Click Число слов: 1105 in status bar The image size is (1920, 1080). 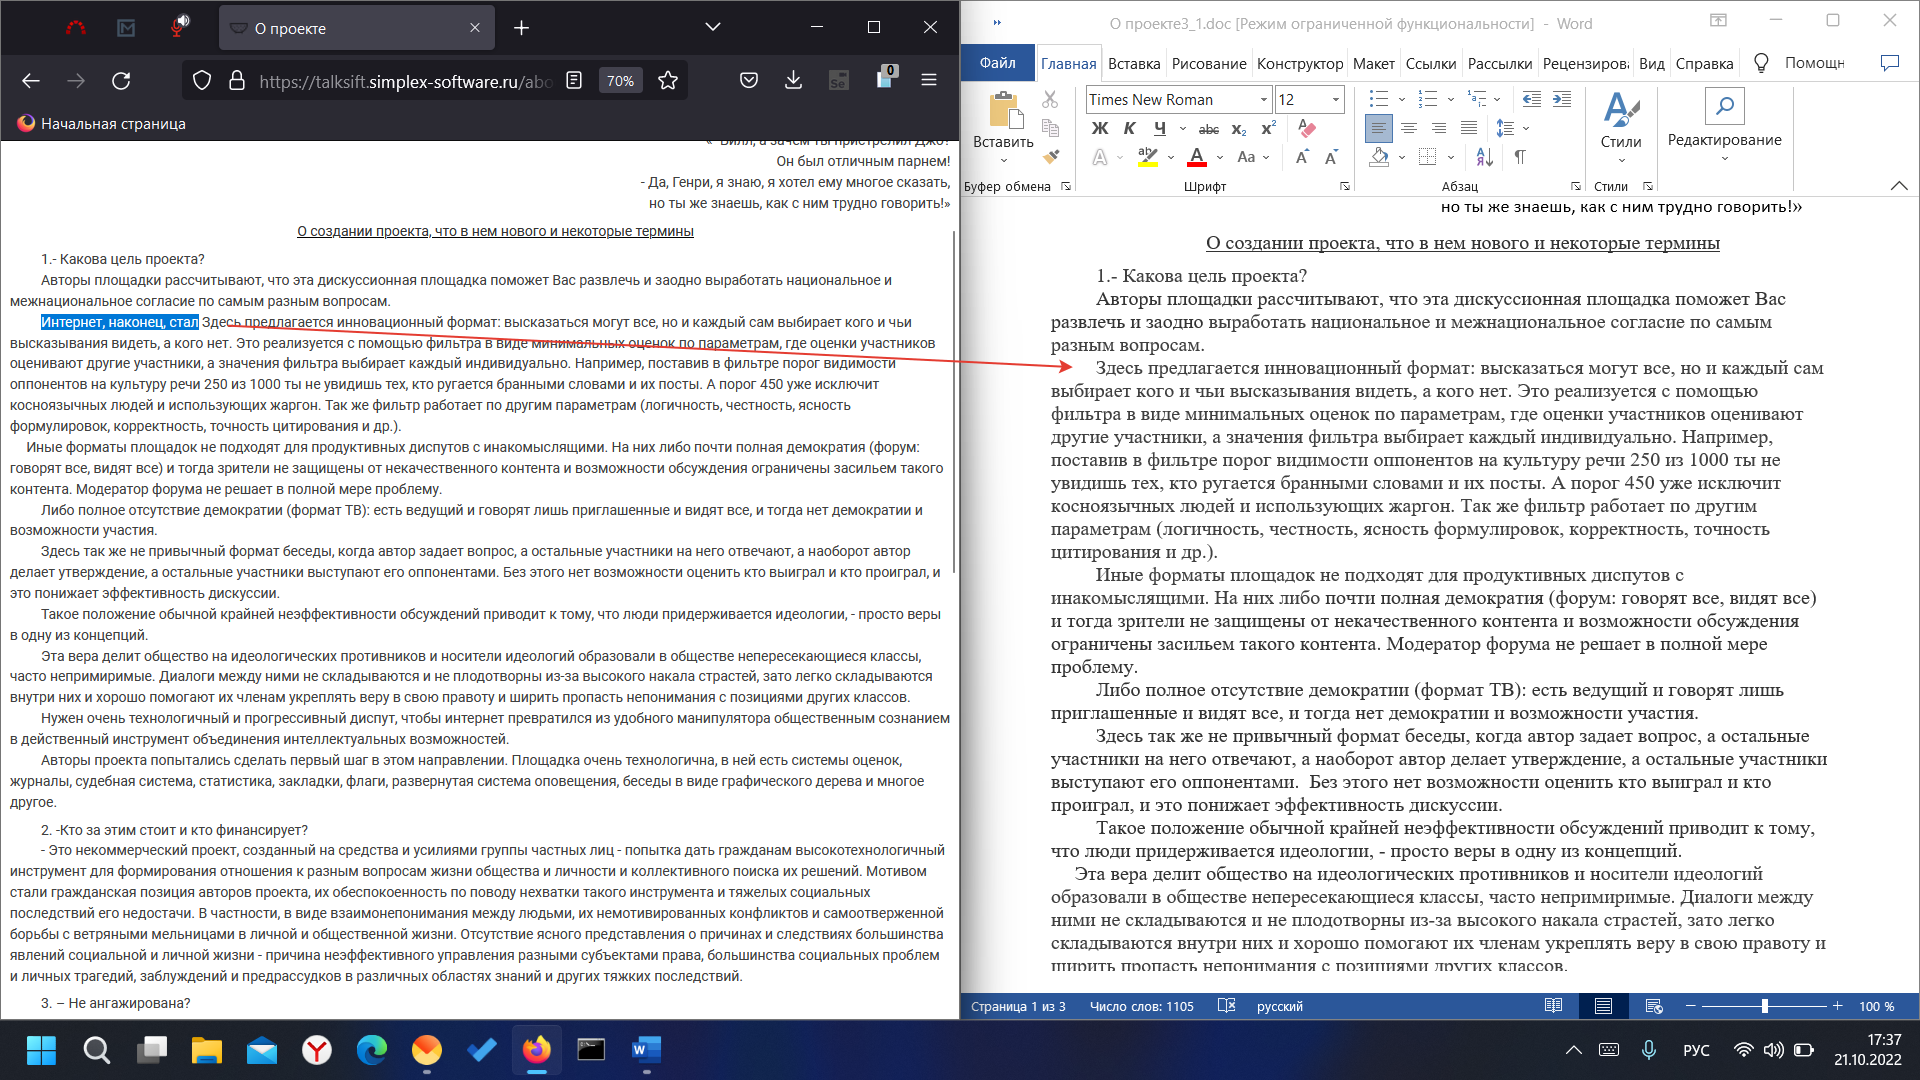point(1141,1006)
